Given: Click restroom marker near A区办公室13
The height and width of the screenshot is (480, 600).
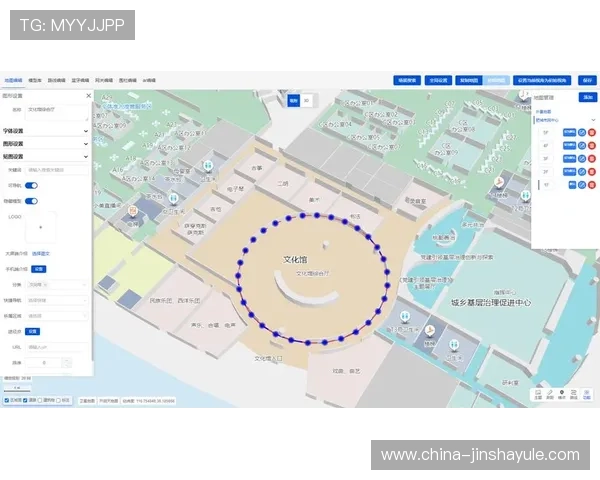Looking at the screenshot, I should coord(208,166).
